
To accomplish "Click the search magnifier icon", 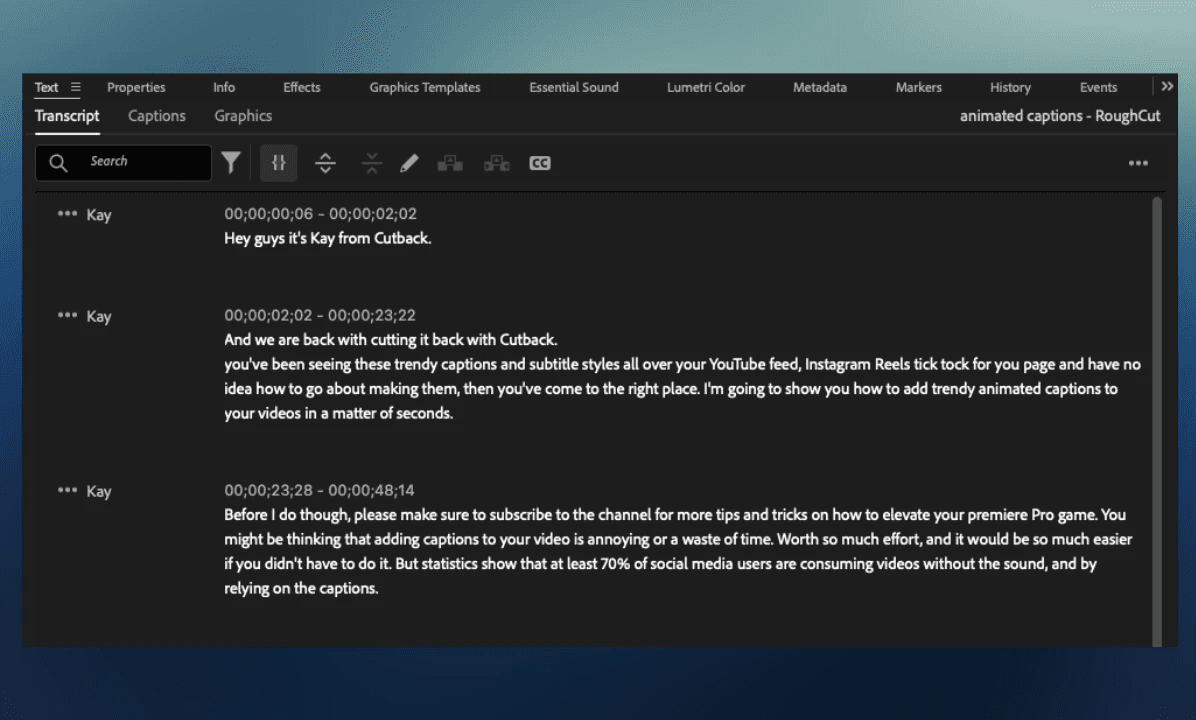I will click(x=58, y=162).
